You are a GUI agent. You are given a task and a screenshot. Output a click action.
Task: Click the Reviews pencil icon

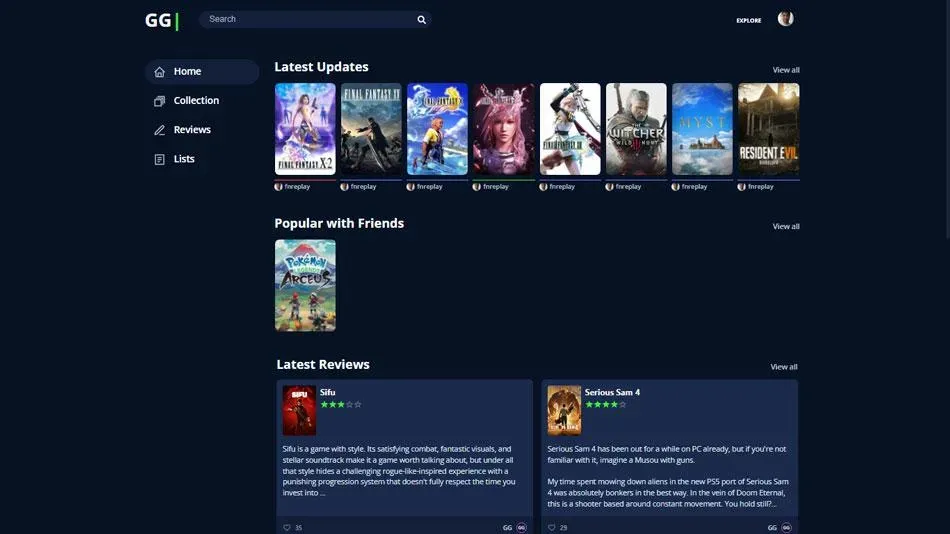click(x=159, y=130)
